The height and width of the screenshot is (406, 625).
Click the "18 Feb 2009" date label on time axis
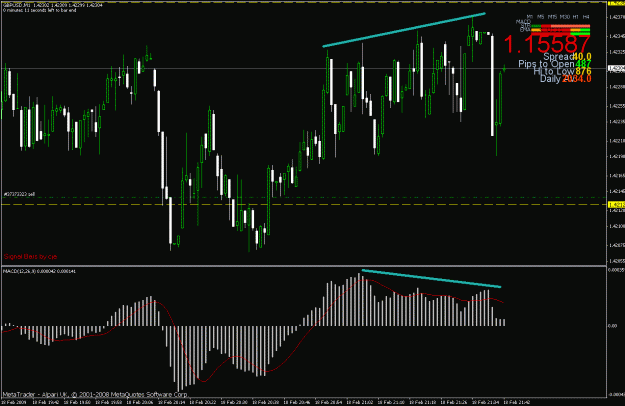[x=14, y=402]
